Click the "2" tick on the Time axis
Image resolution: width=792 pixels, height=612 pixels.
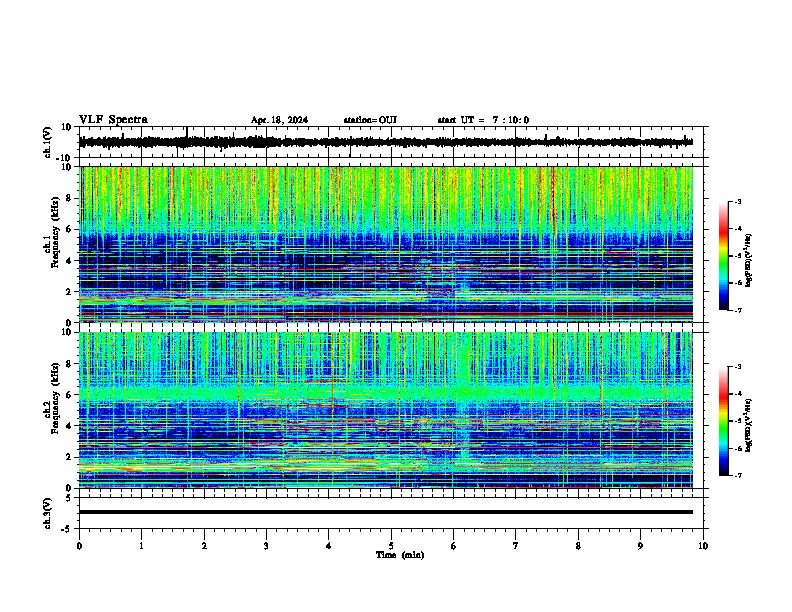[x=204, y=546]
